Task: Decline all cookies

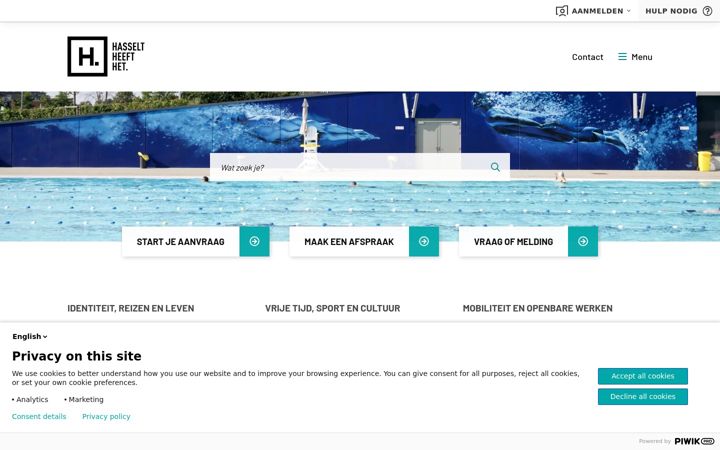Action: (642, 397)
